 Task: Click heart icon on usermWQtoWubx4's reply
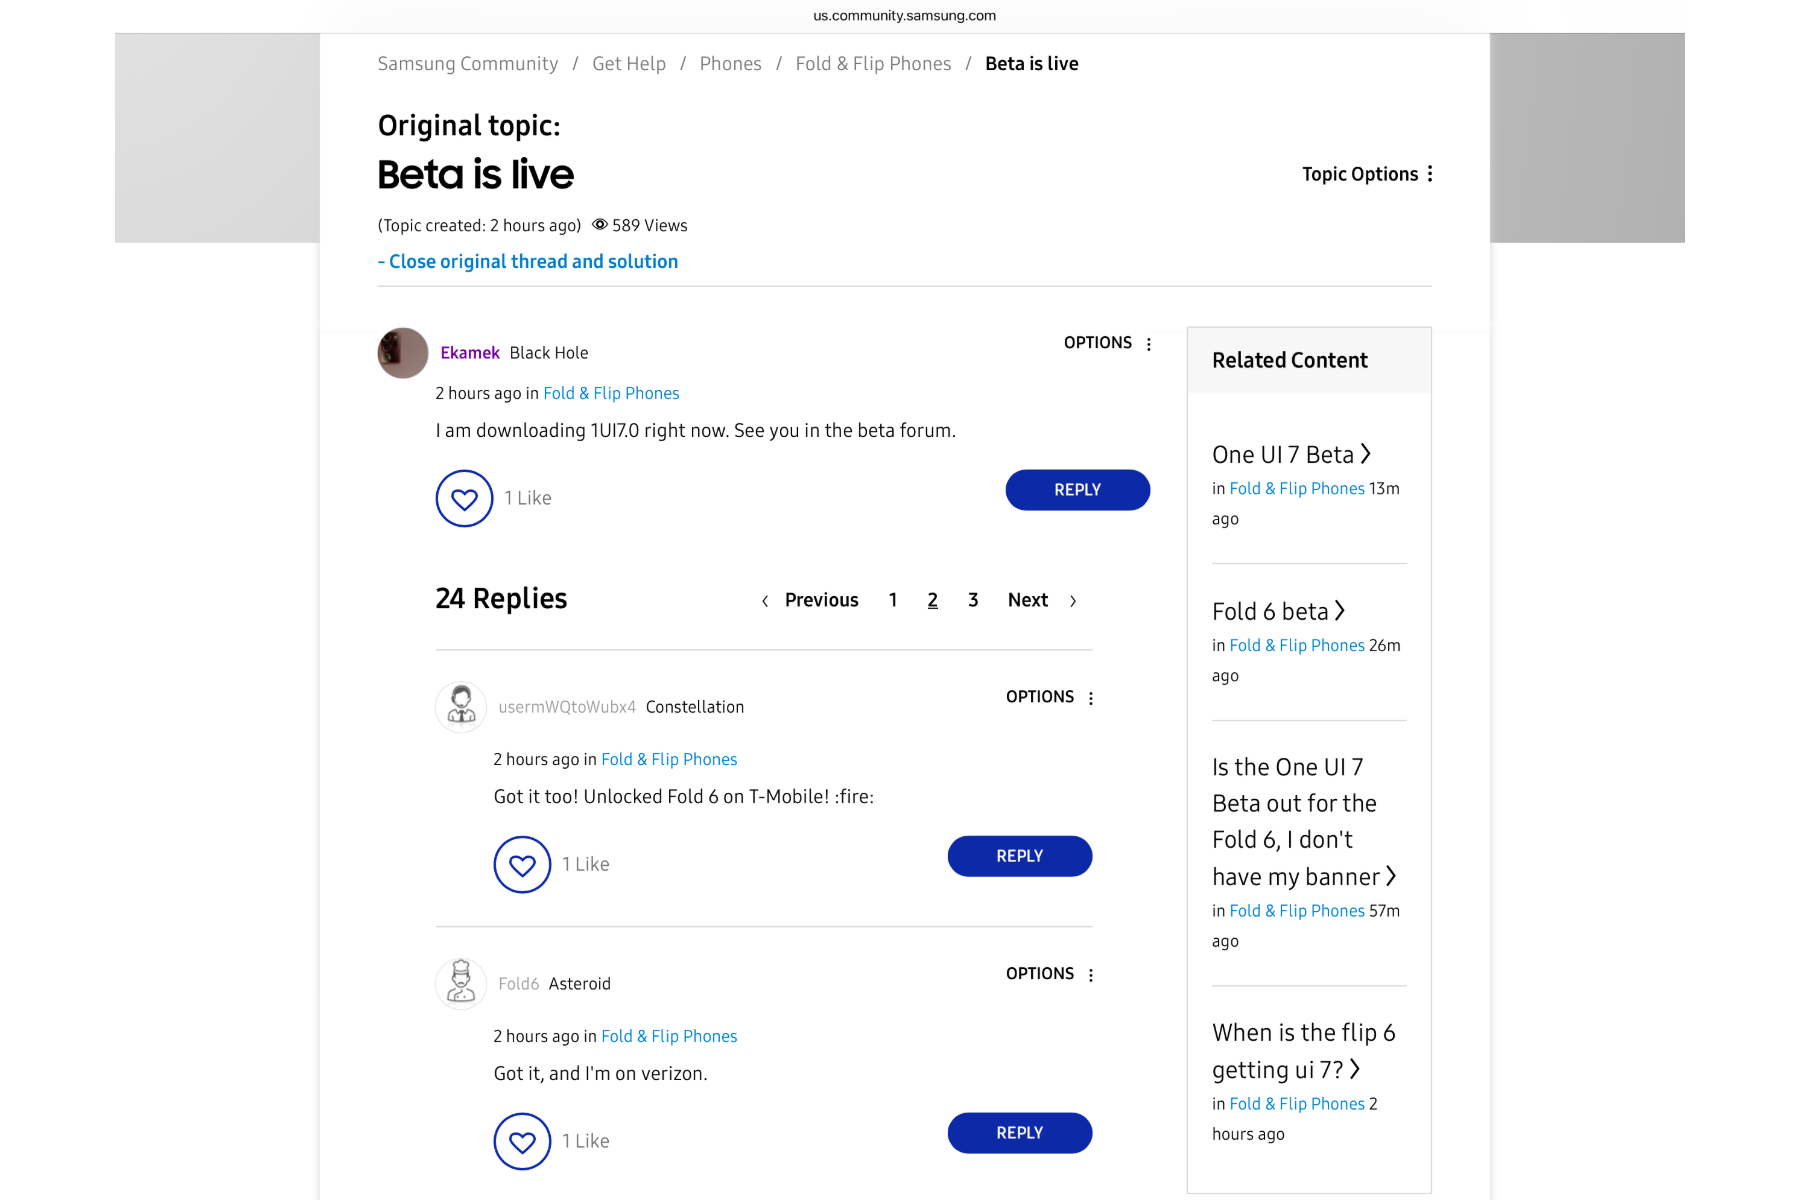coord(522,864)
